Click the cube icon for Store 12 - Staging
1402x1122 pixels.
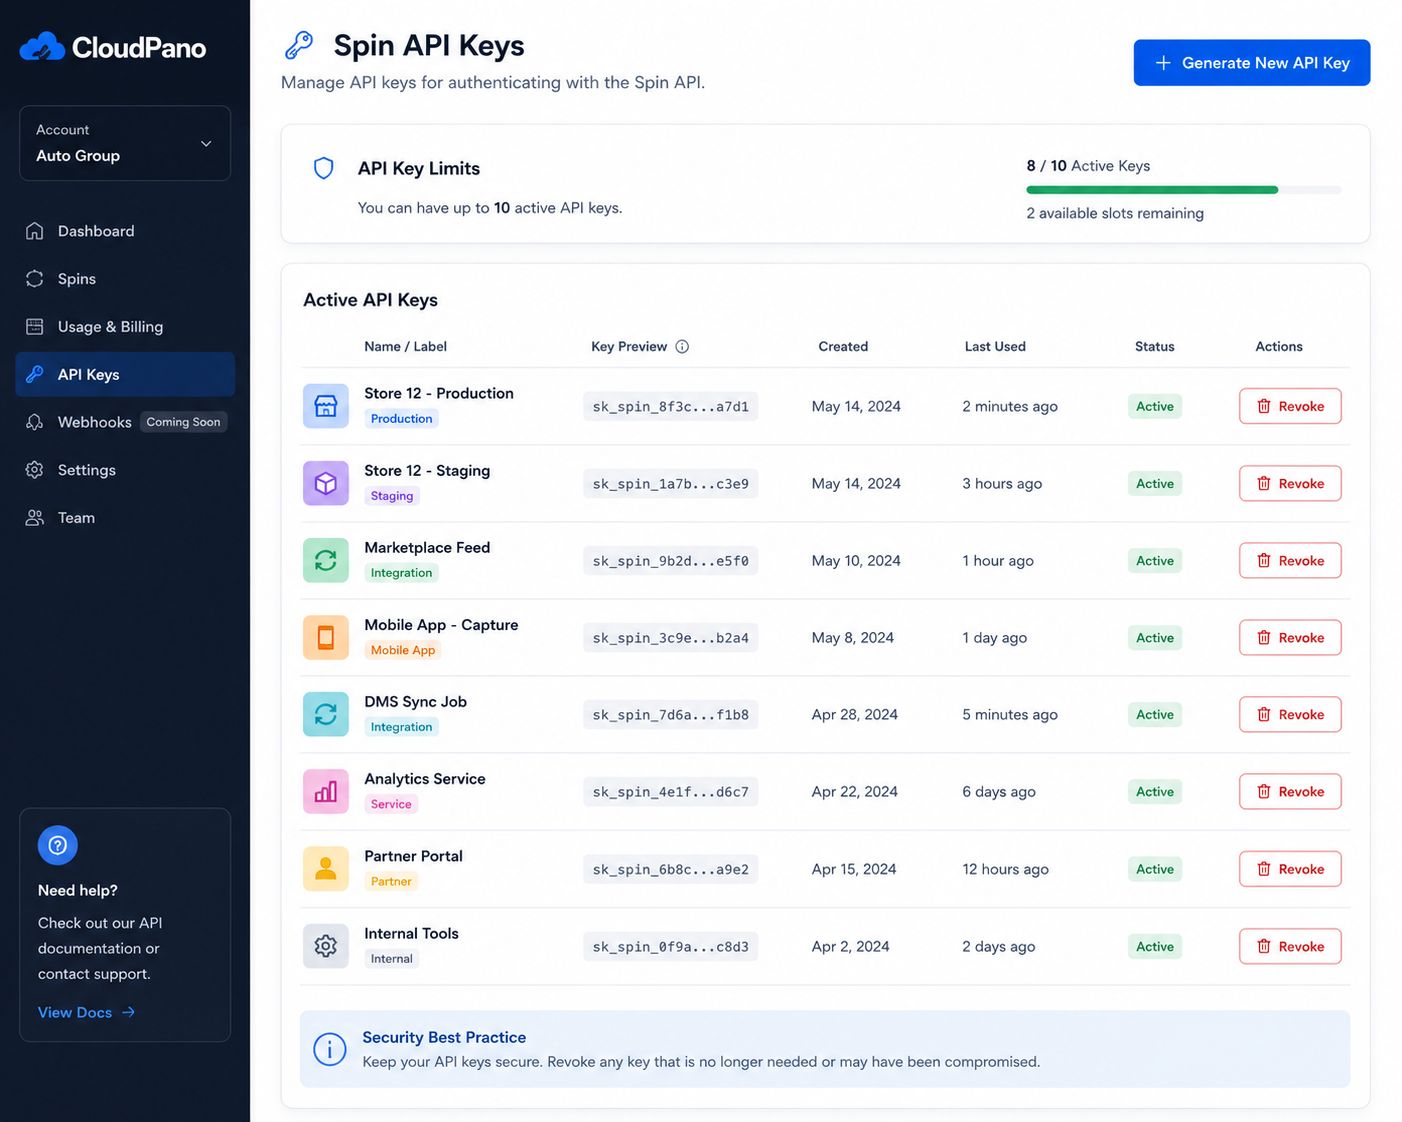click(326, 483)
